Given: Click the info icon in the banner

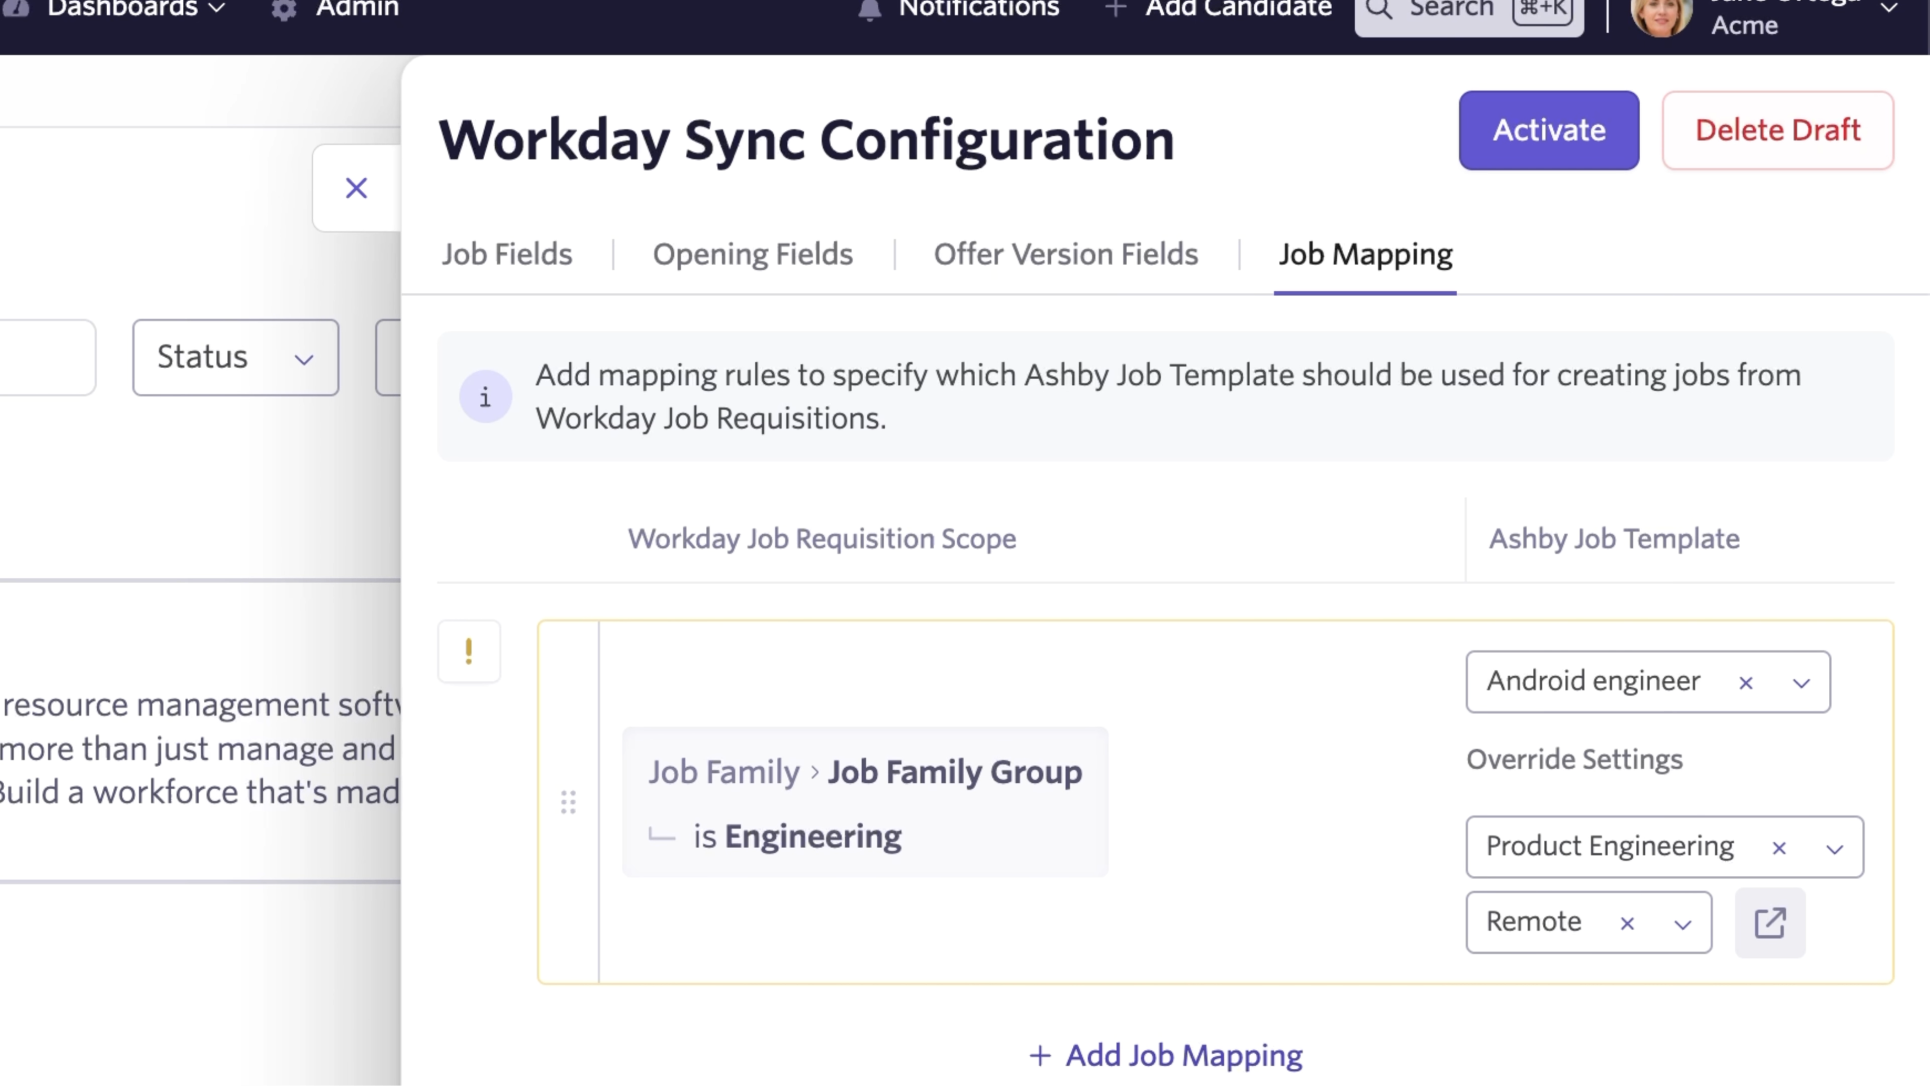Looking at the screenshot, I should (x=485, y=397).
